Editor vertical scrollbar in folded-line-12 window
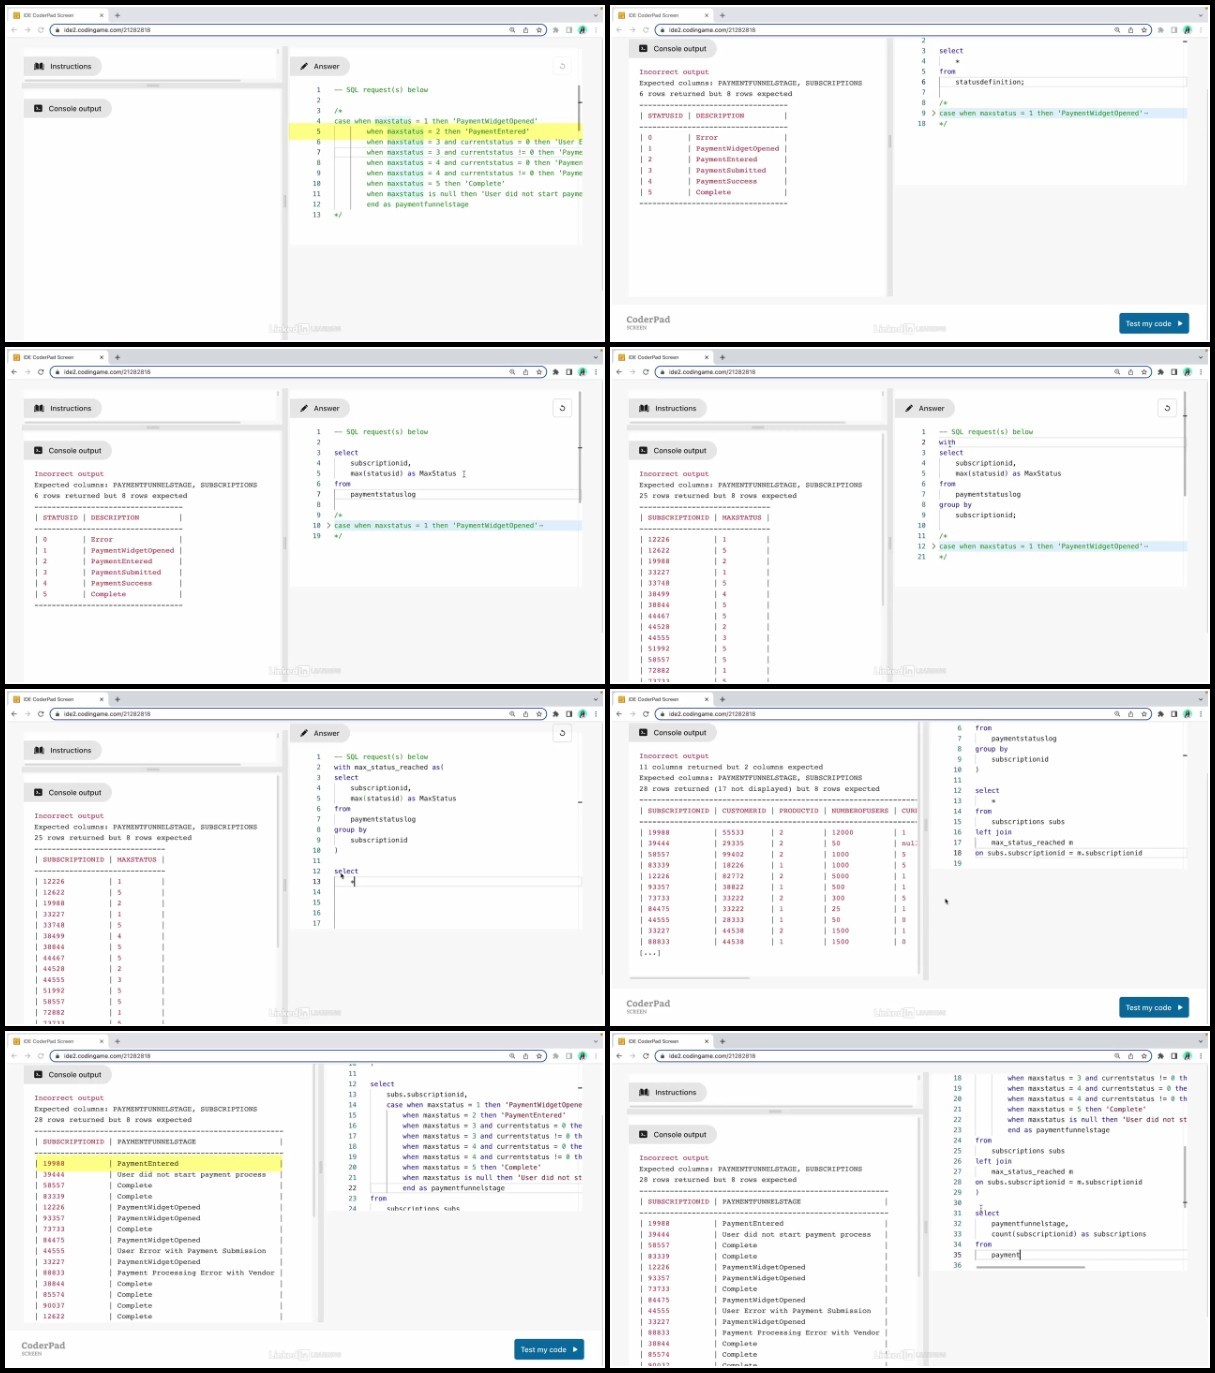Image resolution: width=1215 pixels, height=1373 pixels. [x=1184, y=444]
